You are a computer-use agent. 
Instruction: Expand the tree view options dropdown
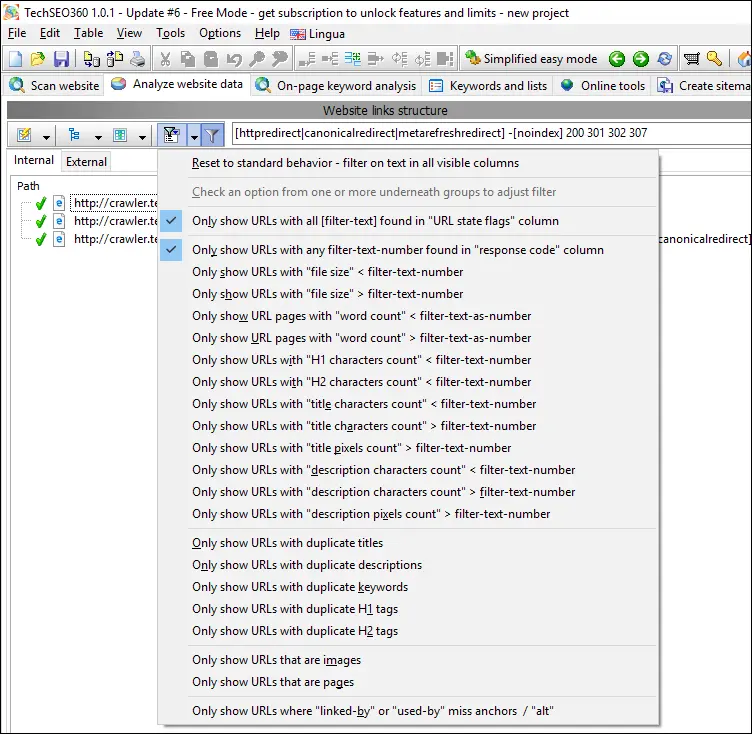tap(98, 134)
